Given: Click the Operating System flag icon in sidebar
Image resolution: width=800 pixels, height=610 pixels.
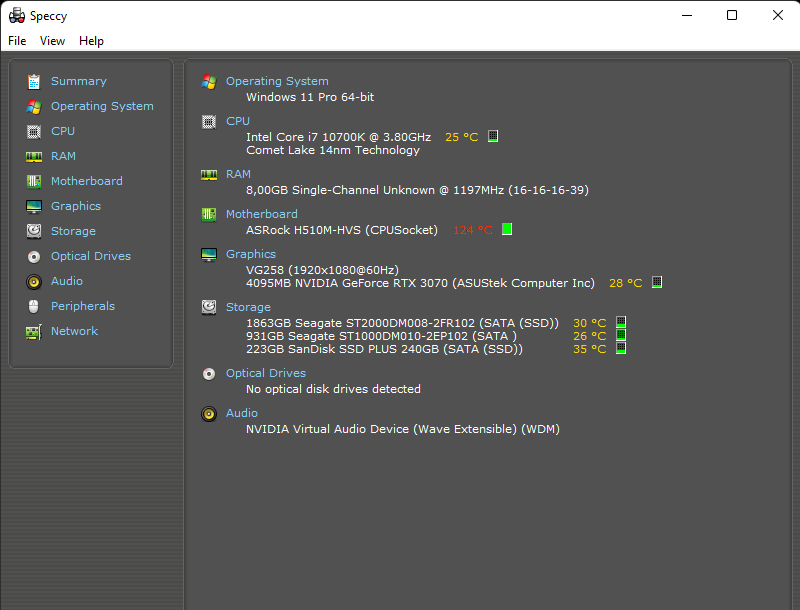Looking at the screenshot, I should [x=34, y=107].
